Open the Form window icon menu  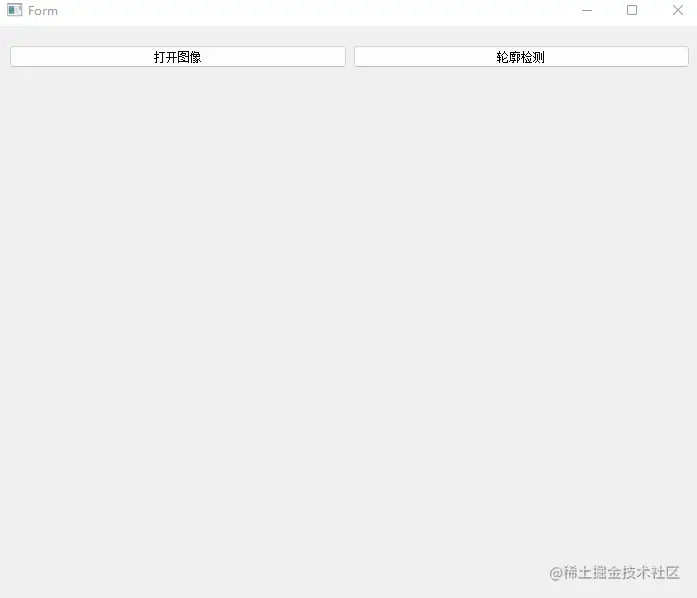[x=14, y=10]
